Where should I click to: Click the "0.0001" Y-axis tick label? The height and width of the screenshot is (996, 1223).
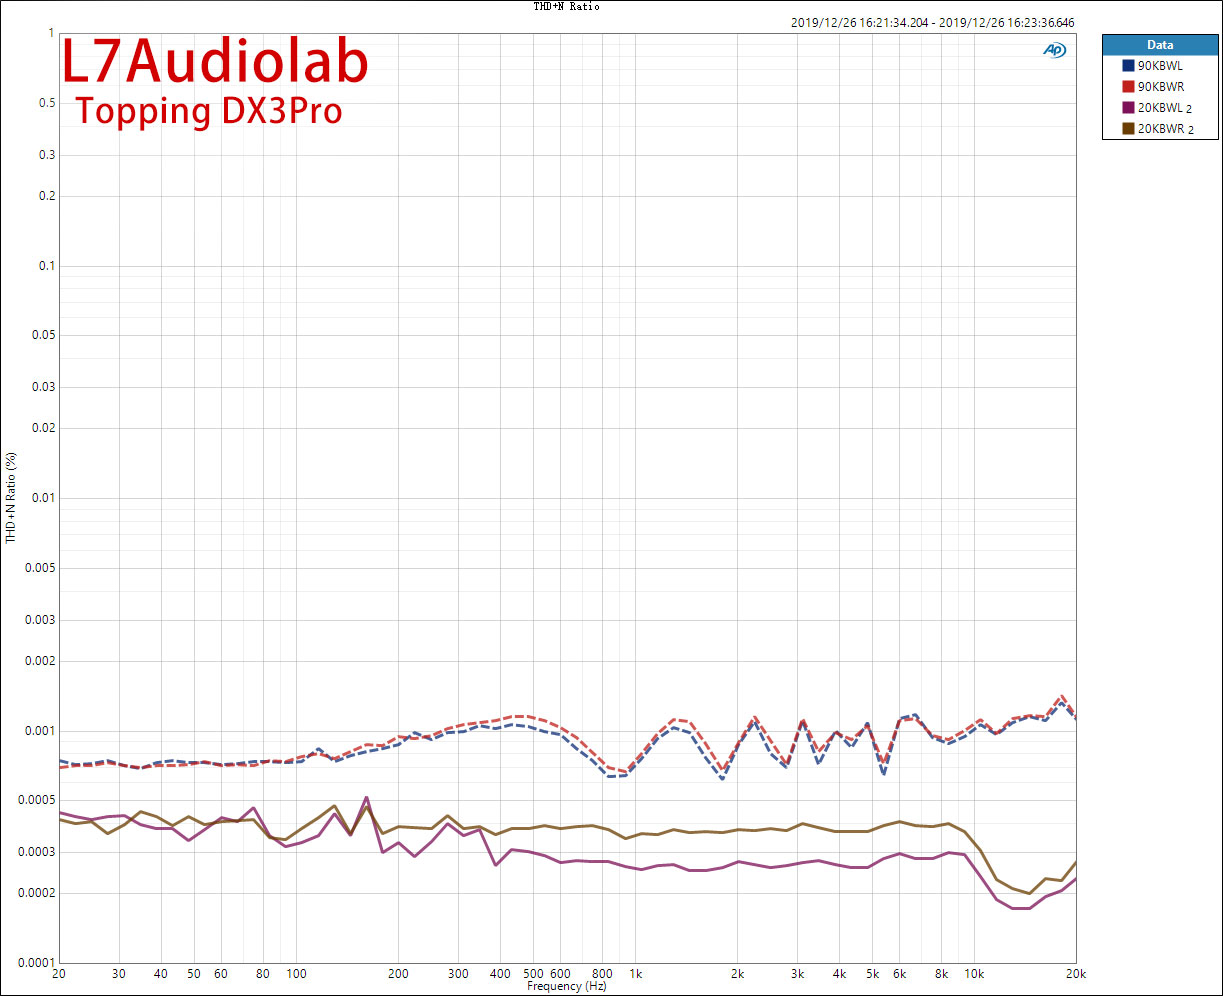[x=36, y=963]
